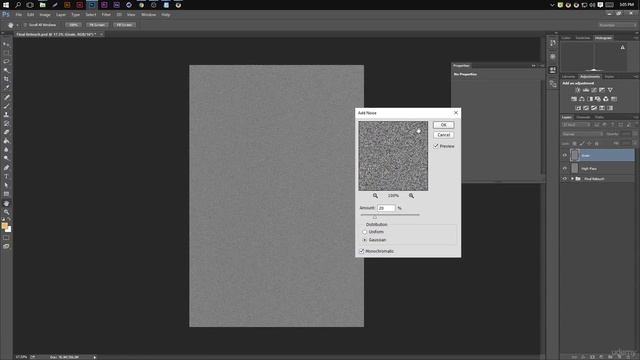The width and height of the screenshot is (640, 360).
Task: Collapse the Properties panel double-arrow
Action: point(533,66)
